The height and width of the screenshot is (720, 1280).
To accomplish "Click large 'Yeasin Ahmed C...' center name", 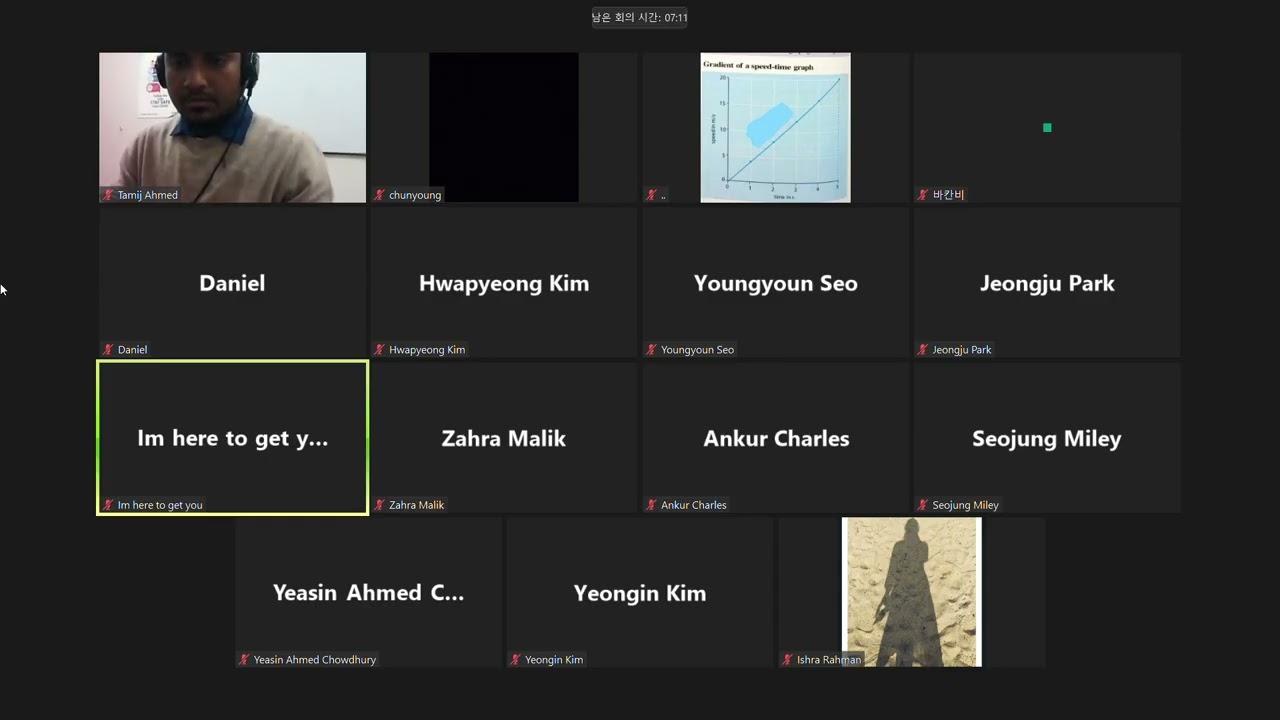I will click(x=368, y=593).
